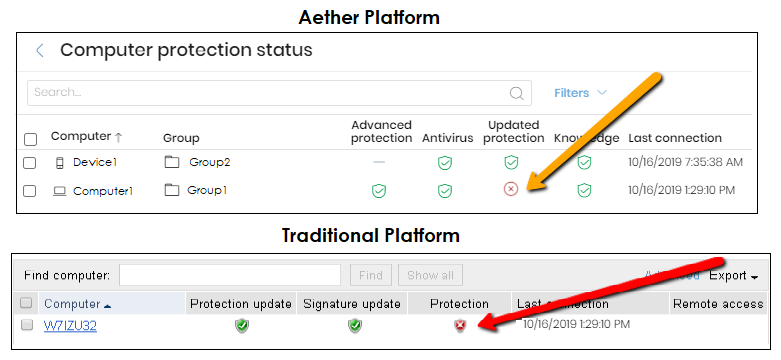Tick the checkbox next to Computer1
The width and height of the screenshot is (781, 360).
tap(30, 191)
